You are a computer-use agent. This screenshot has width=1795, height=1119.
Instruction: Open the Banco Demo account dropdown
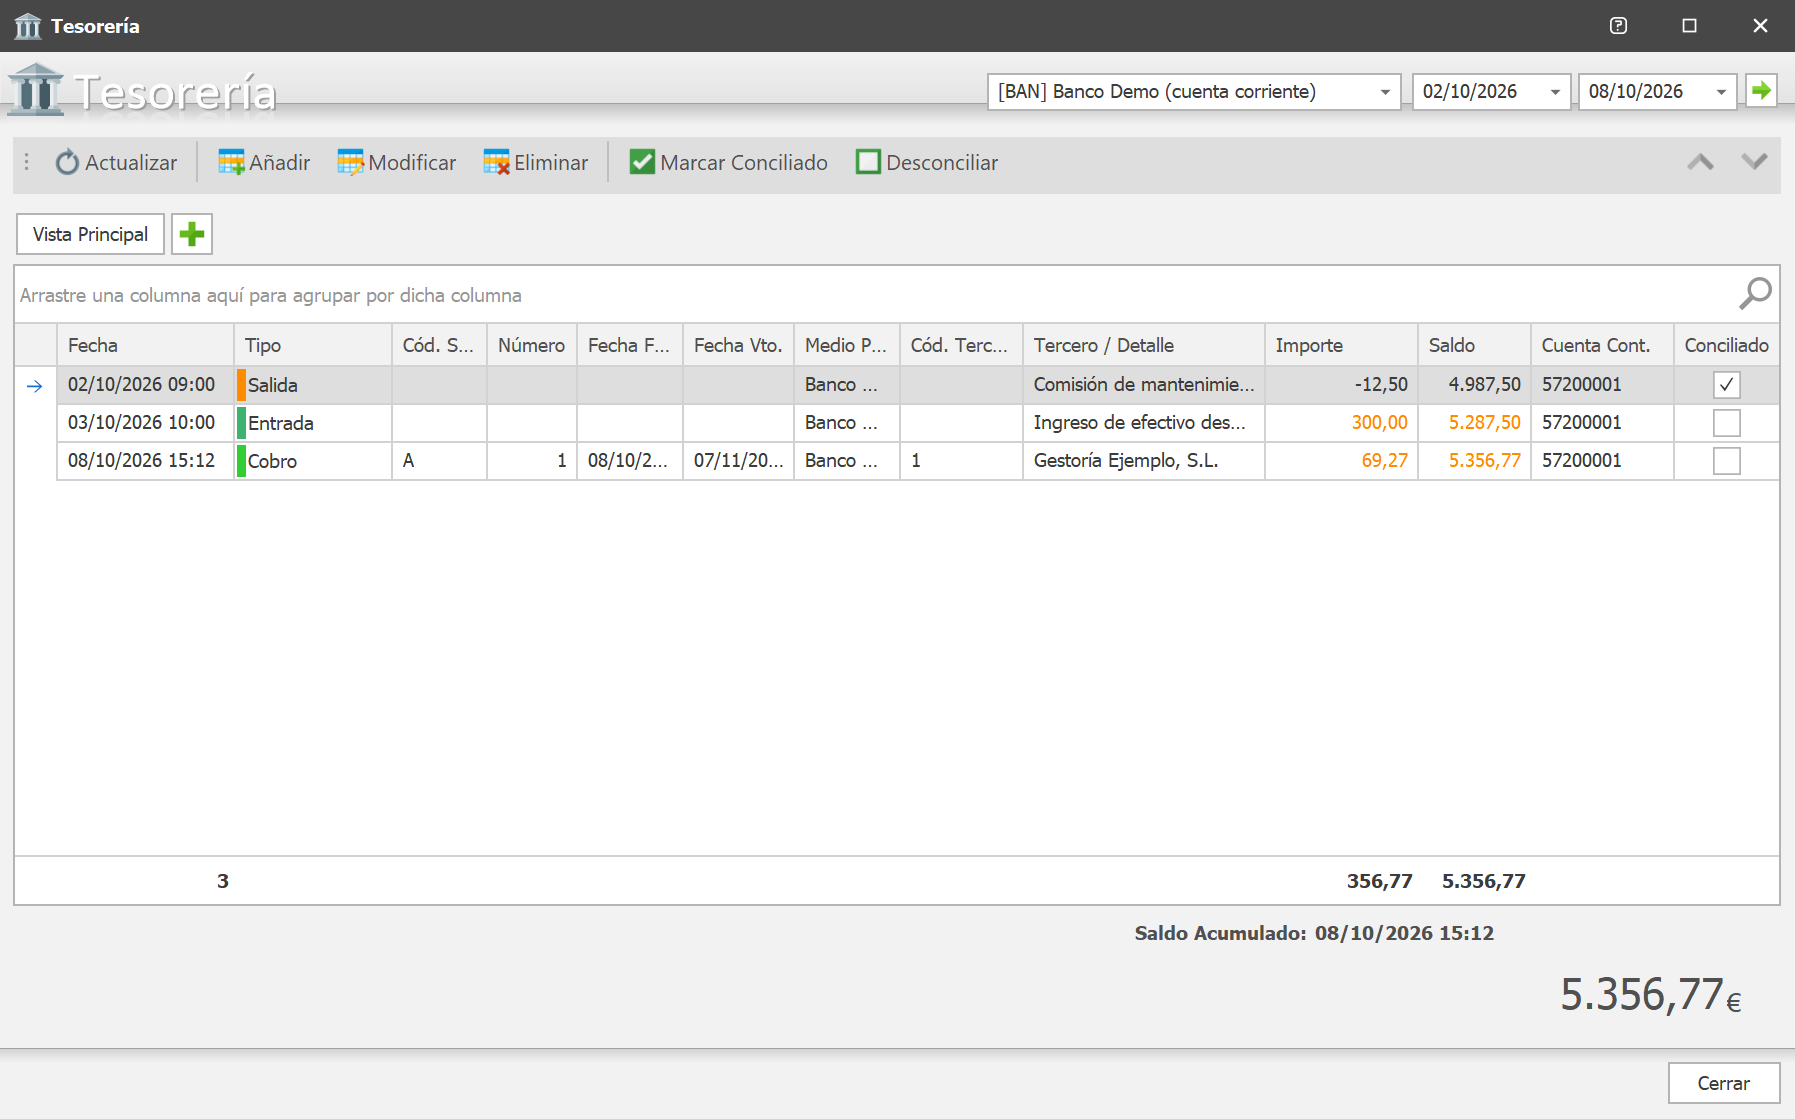[1385, 92]
